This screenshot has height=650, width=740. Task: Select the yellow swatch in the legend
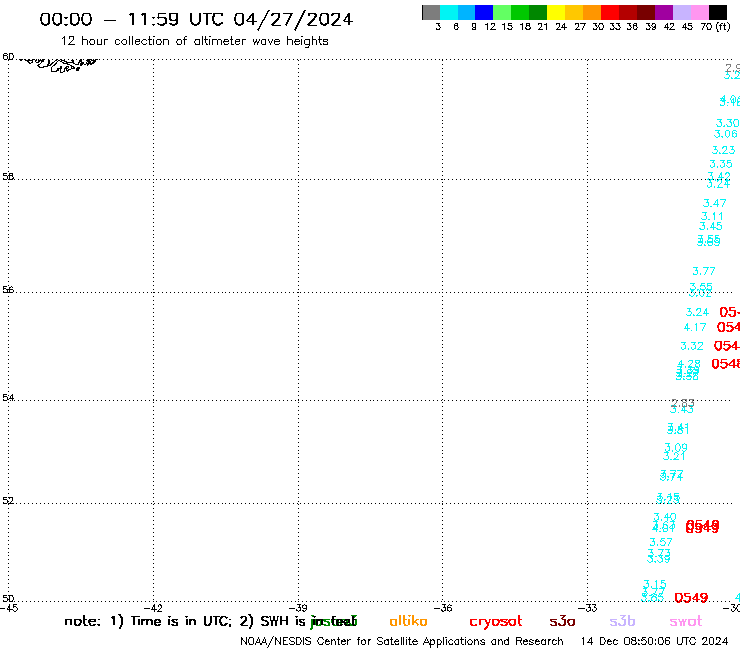pos(556,12)
